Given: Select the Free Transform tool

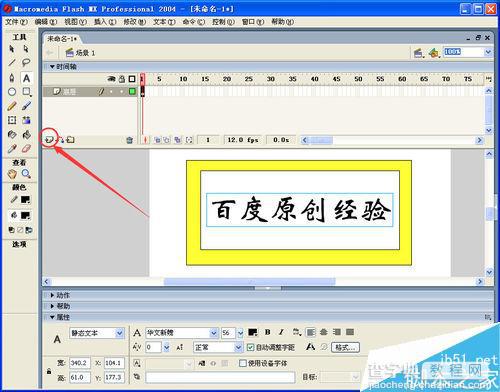Looking at the screenshot, I should pyautogui.click(x=12, y=120).
